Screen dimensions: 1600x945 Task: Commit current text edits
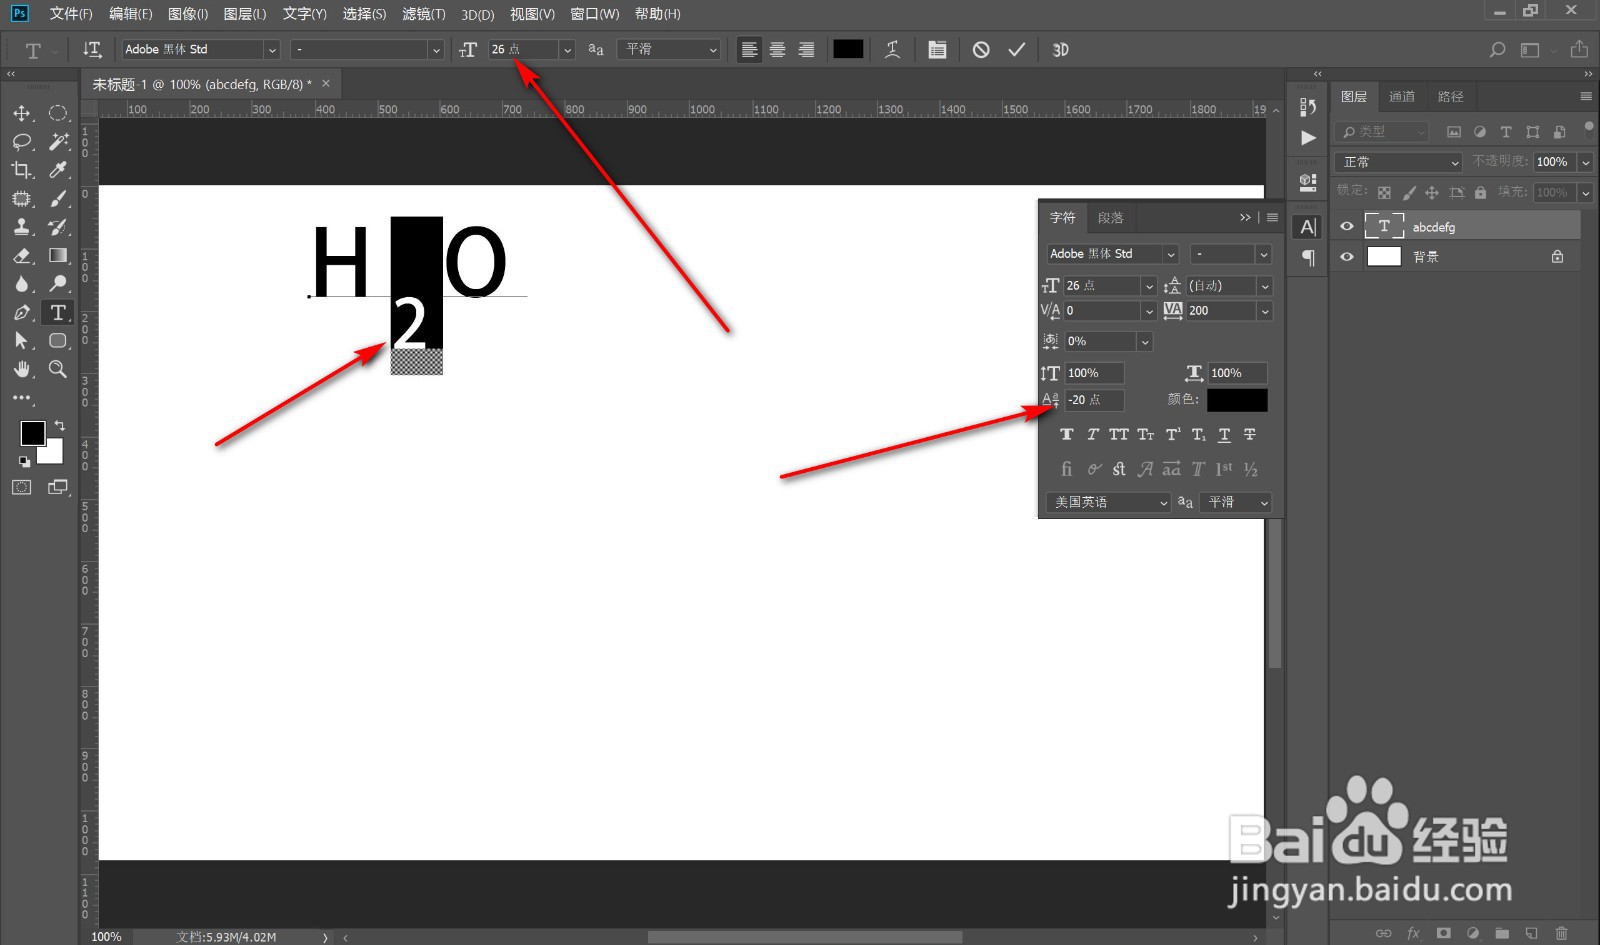tap(1017, 49)
